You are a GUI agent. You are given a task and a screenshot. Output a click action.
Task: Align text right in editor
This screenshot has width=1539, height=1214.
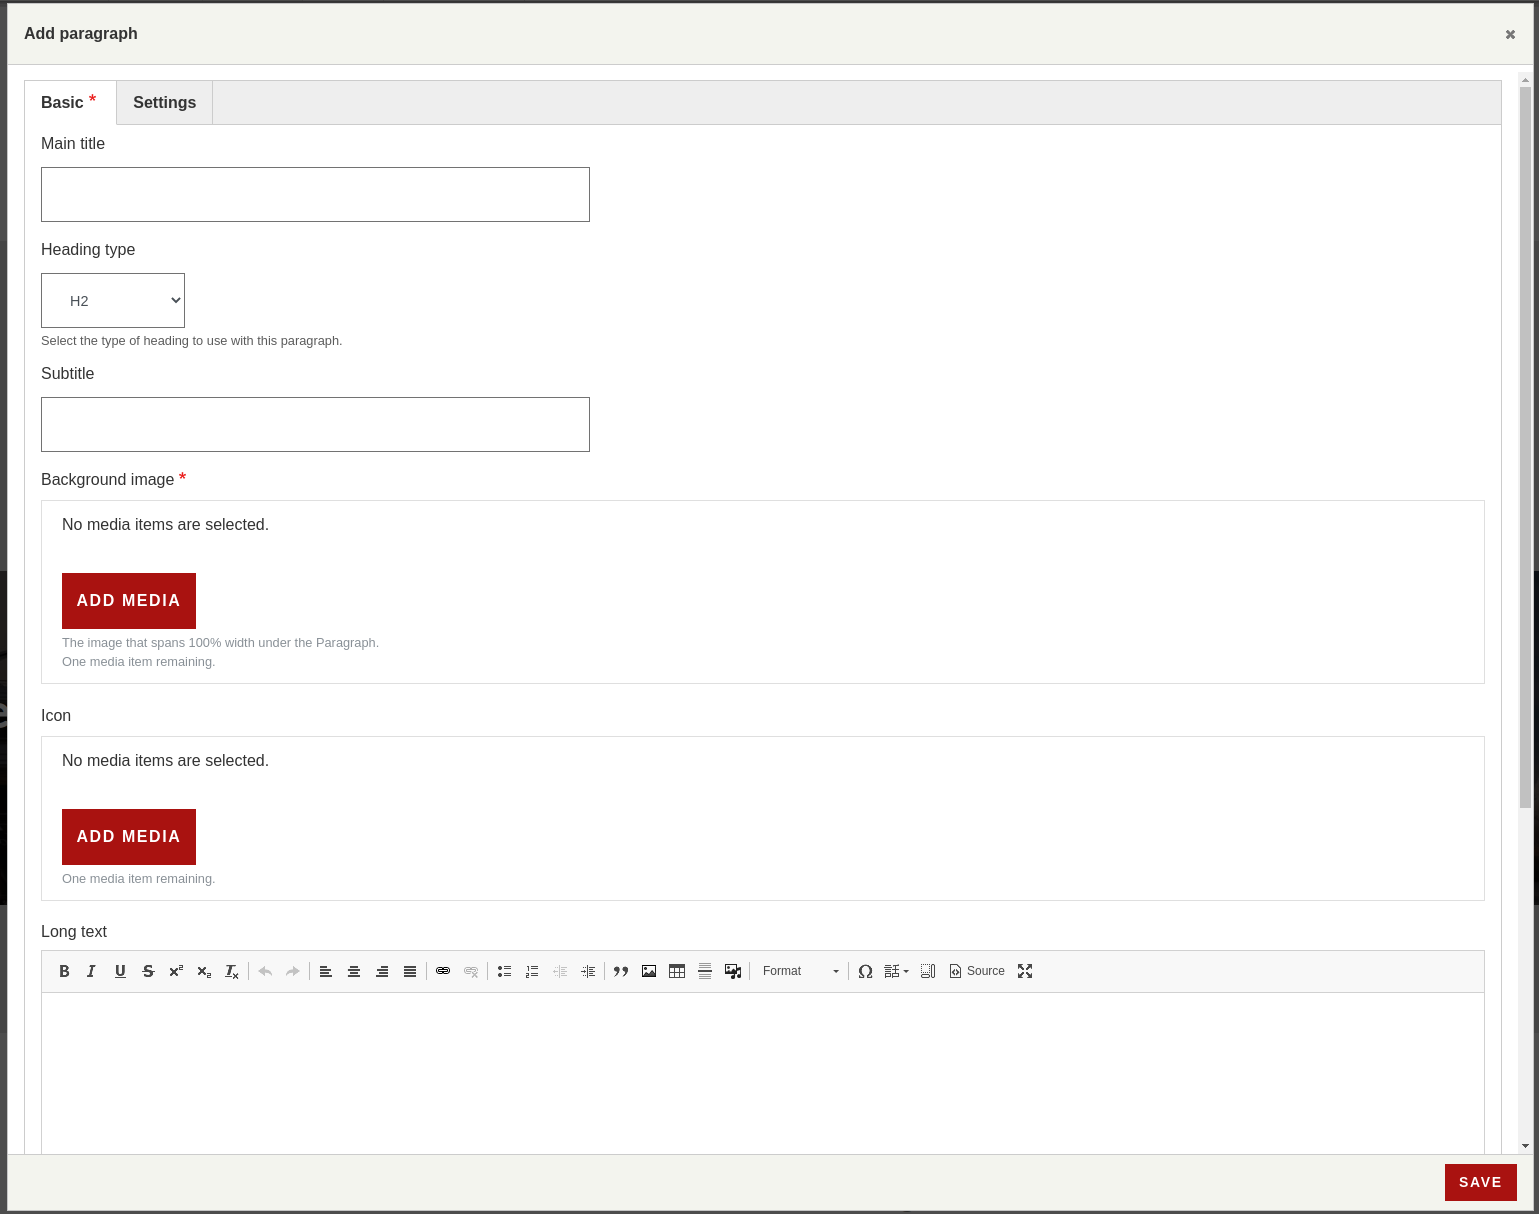pyautogui.click(x=382, y=971)
